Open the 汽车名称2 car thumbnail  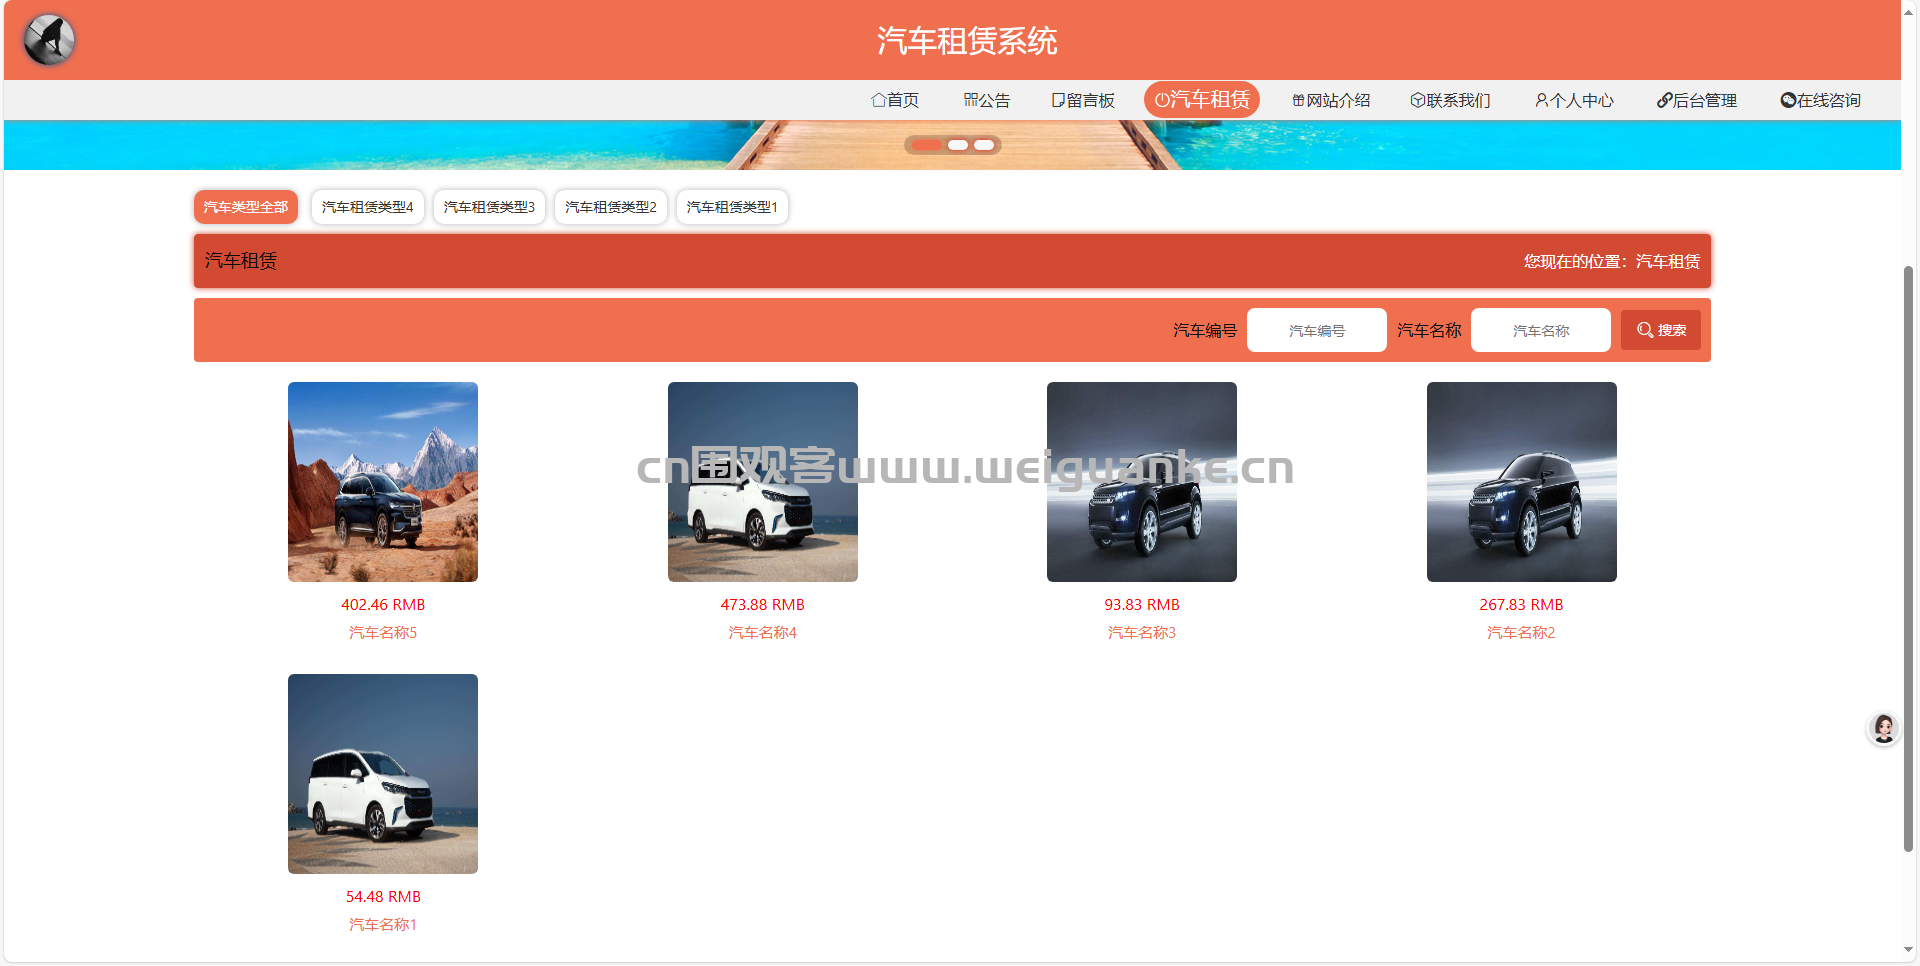[1522, 482]
